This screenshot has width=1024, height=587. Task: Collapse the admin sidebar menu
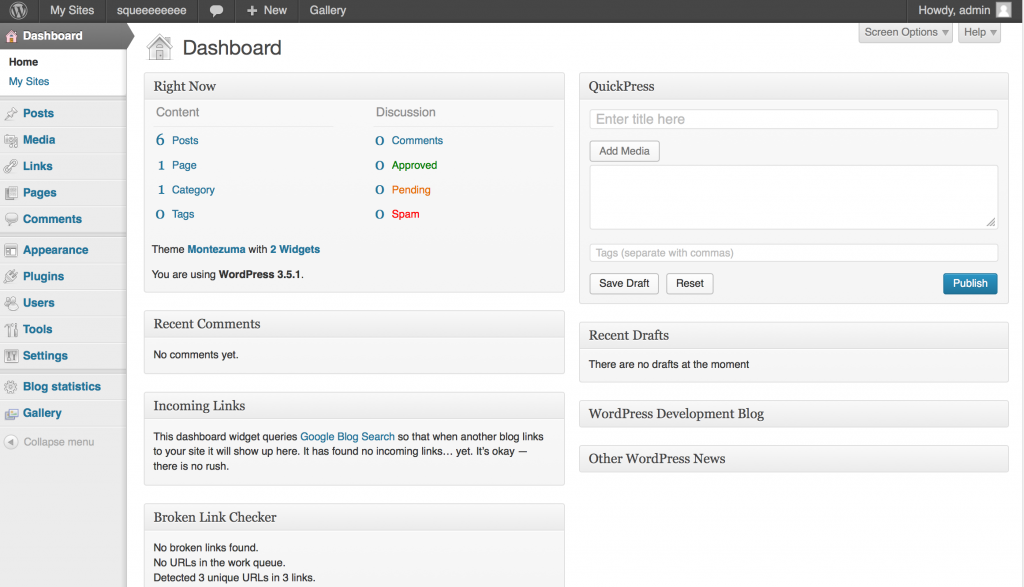(50, 442)
